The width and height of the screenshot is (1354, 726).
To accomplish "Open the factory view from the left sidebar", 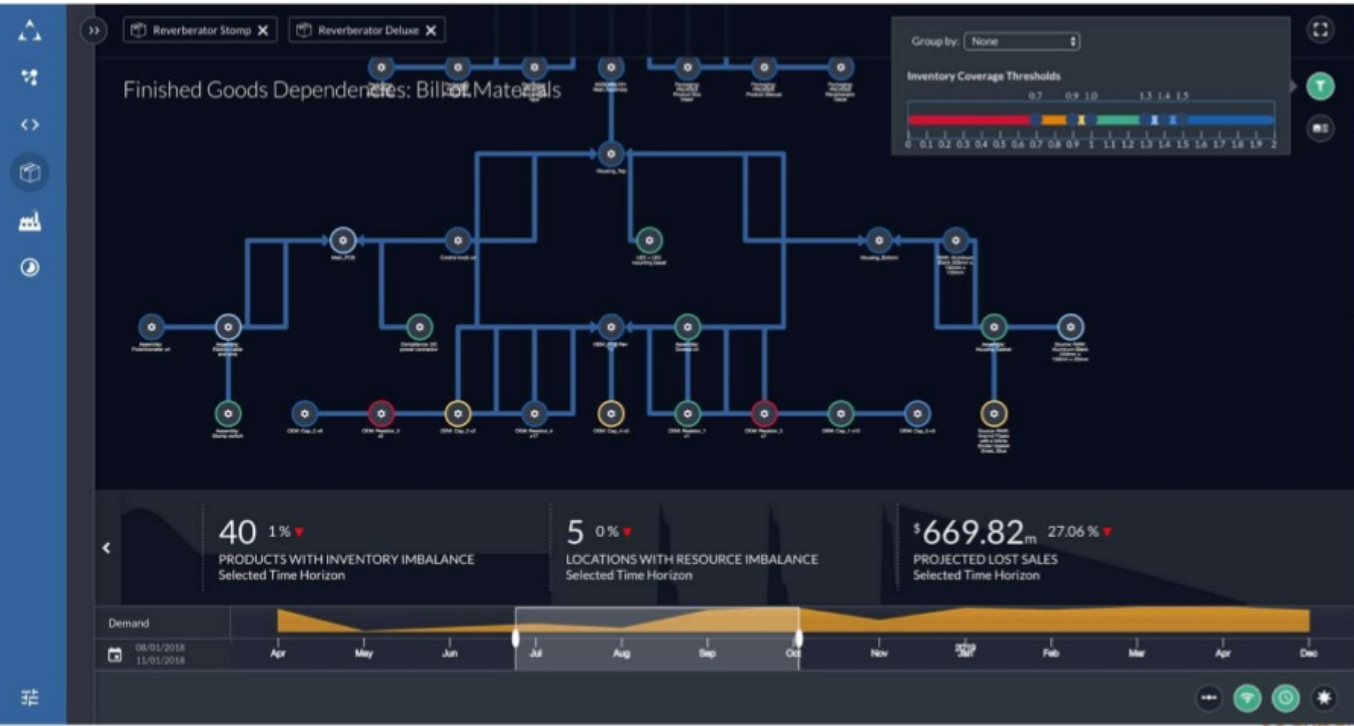I will point(29,220).
